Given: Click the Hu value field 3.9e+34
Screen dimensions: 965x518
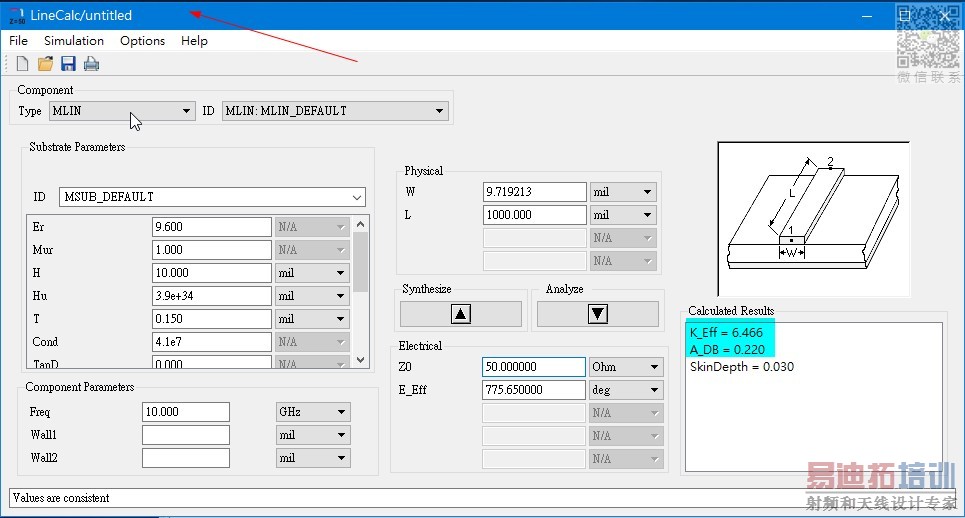Looking at the screenshot, I should [x=211, y=296].
